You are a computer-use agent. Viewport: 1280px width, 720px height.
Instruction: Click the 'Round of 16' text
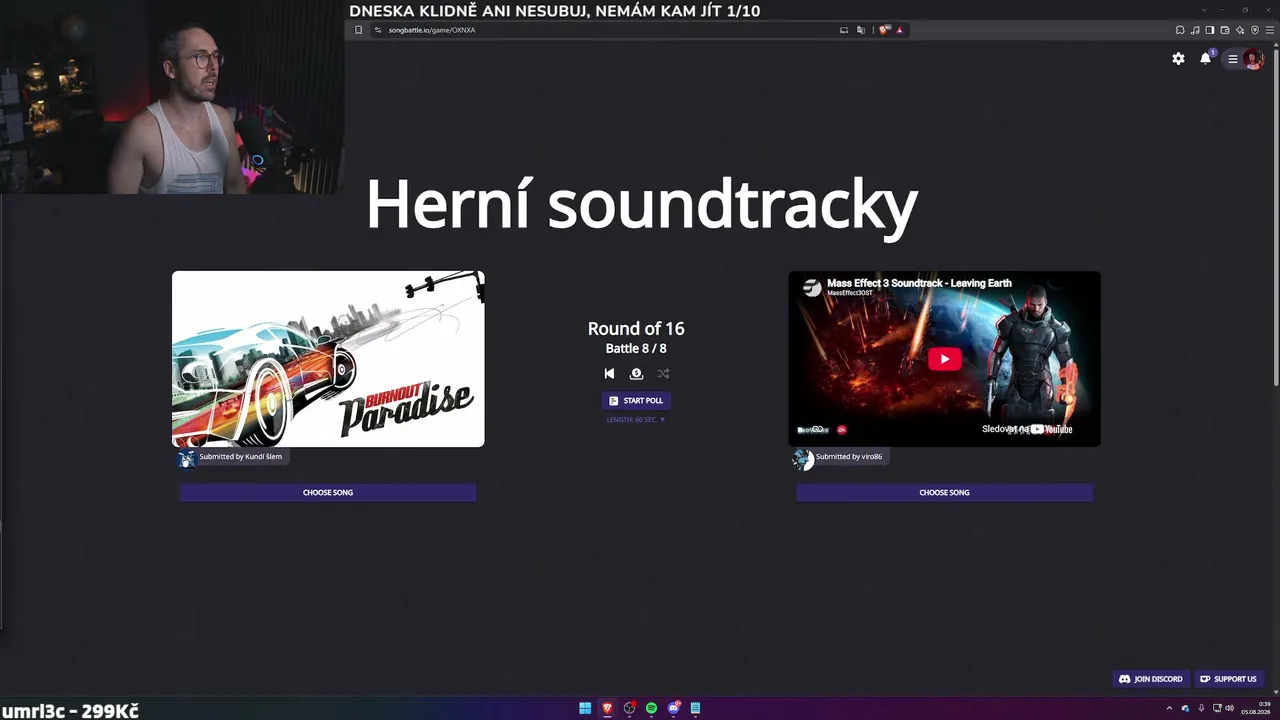636,328
